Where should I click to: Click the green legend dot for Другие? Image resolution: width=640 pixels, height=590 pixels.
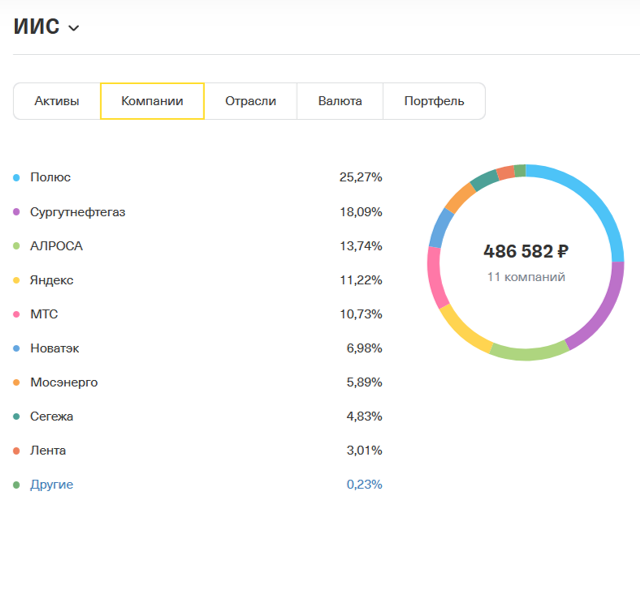16,485
